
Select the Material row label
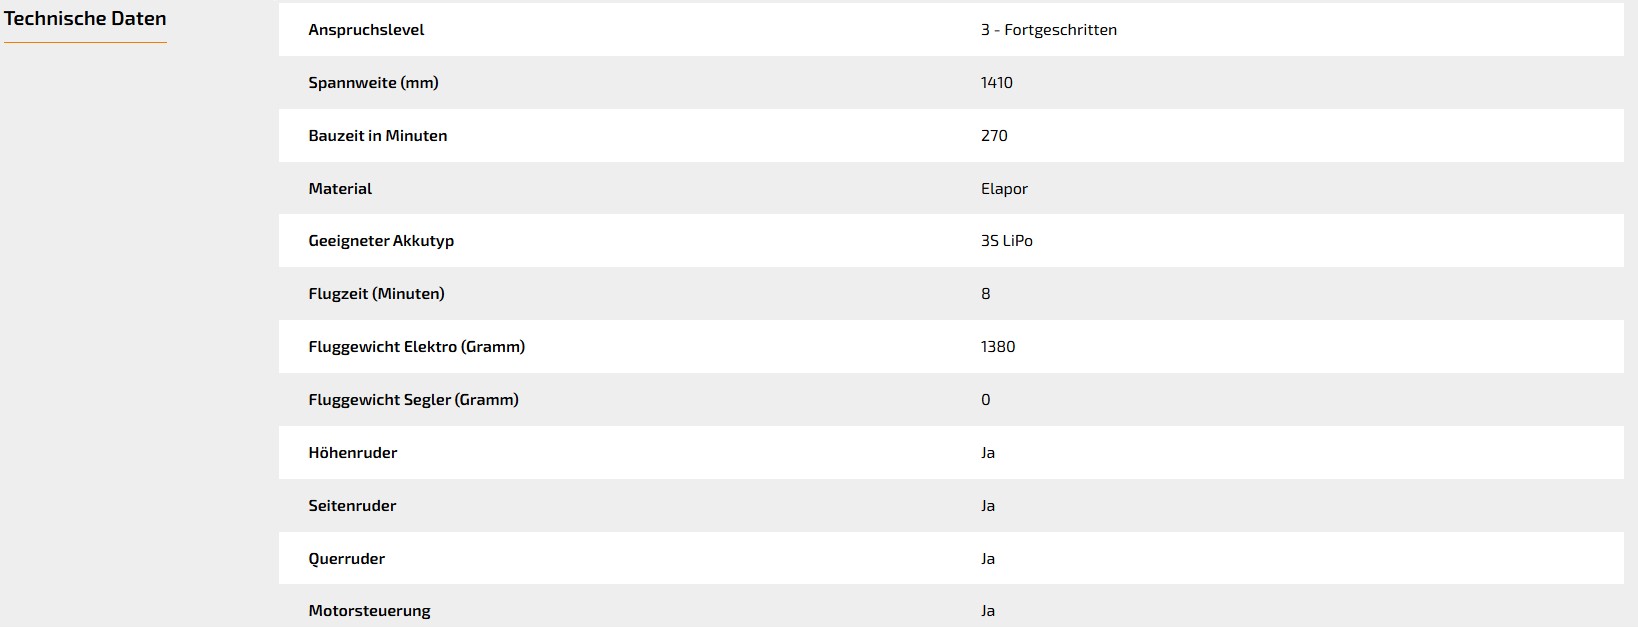tap(340, 189)
